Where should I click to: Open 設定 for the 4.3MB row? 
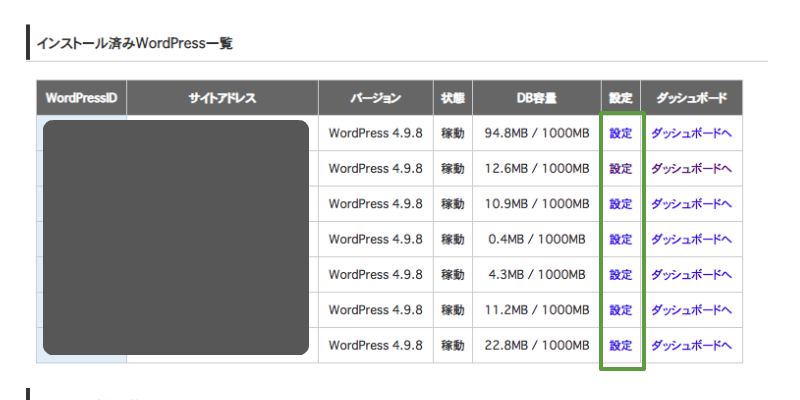[x=621, y=274]
